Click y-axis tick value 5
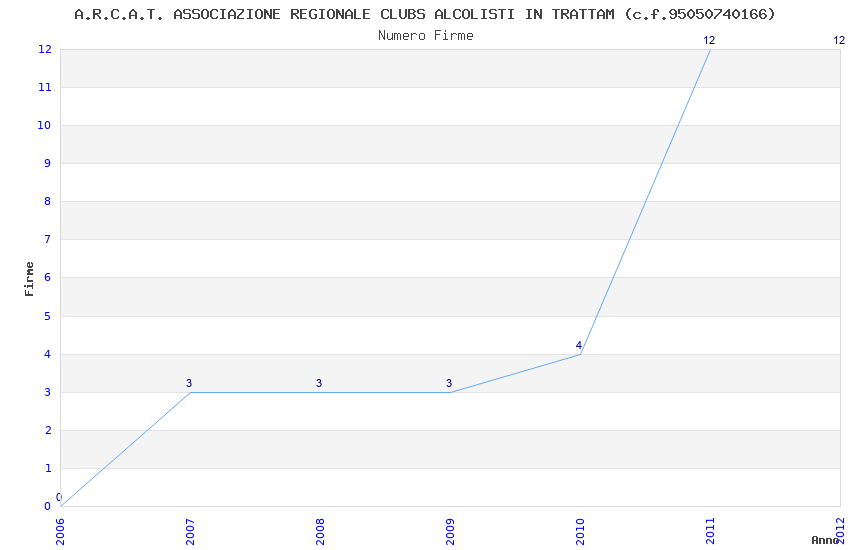This screenshot has height=550, width=850. tap(48, 316)
